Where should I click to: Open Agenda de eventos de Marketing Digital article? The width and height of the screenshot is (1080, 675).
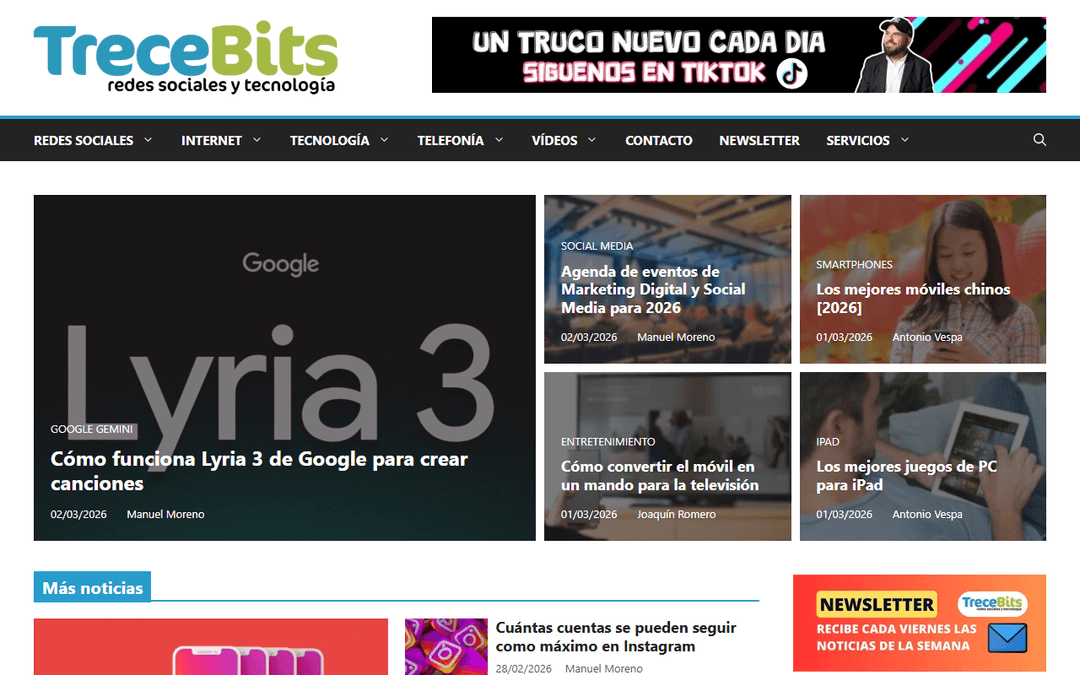coord(653,289)
